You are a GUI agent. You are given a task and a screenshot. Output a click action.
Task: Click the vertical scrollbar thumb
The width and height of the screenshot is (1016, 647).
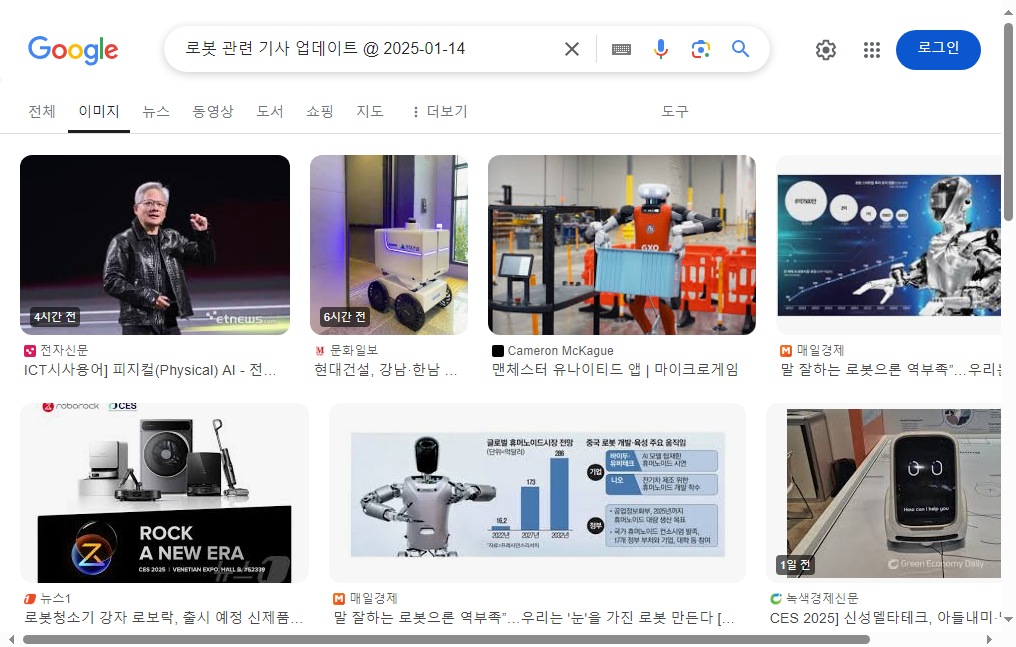[1008, 122]
